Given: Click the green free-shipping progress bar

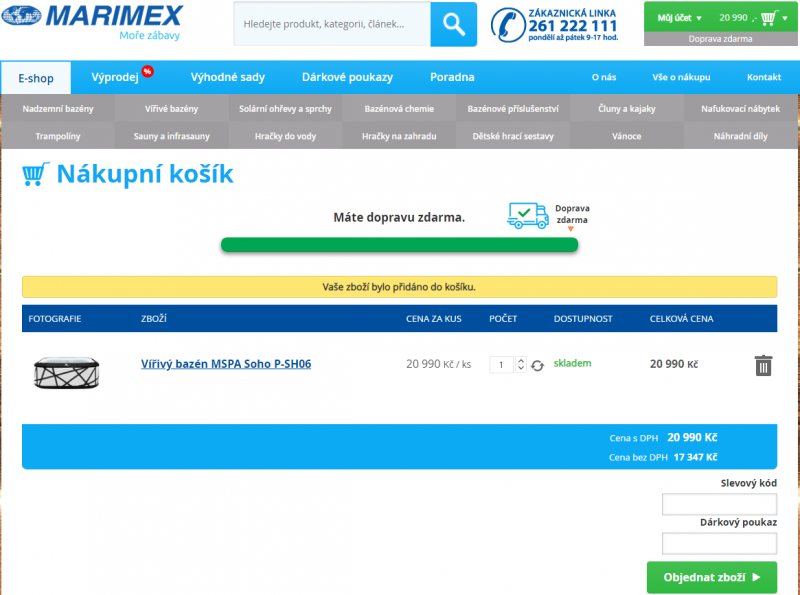Looking at the screenshot, I should pyautogui.click(x=399, y=245).
